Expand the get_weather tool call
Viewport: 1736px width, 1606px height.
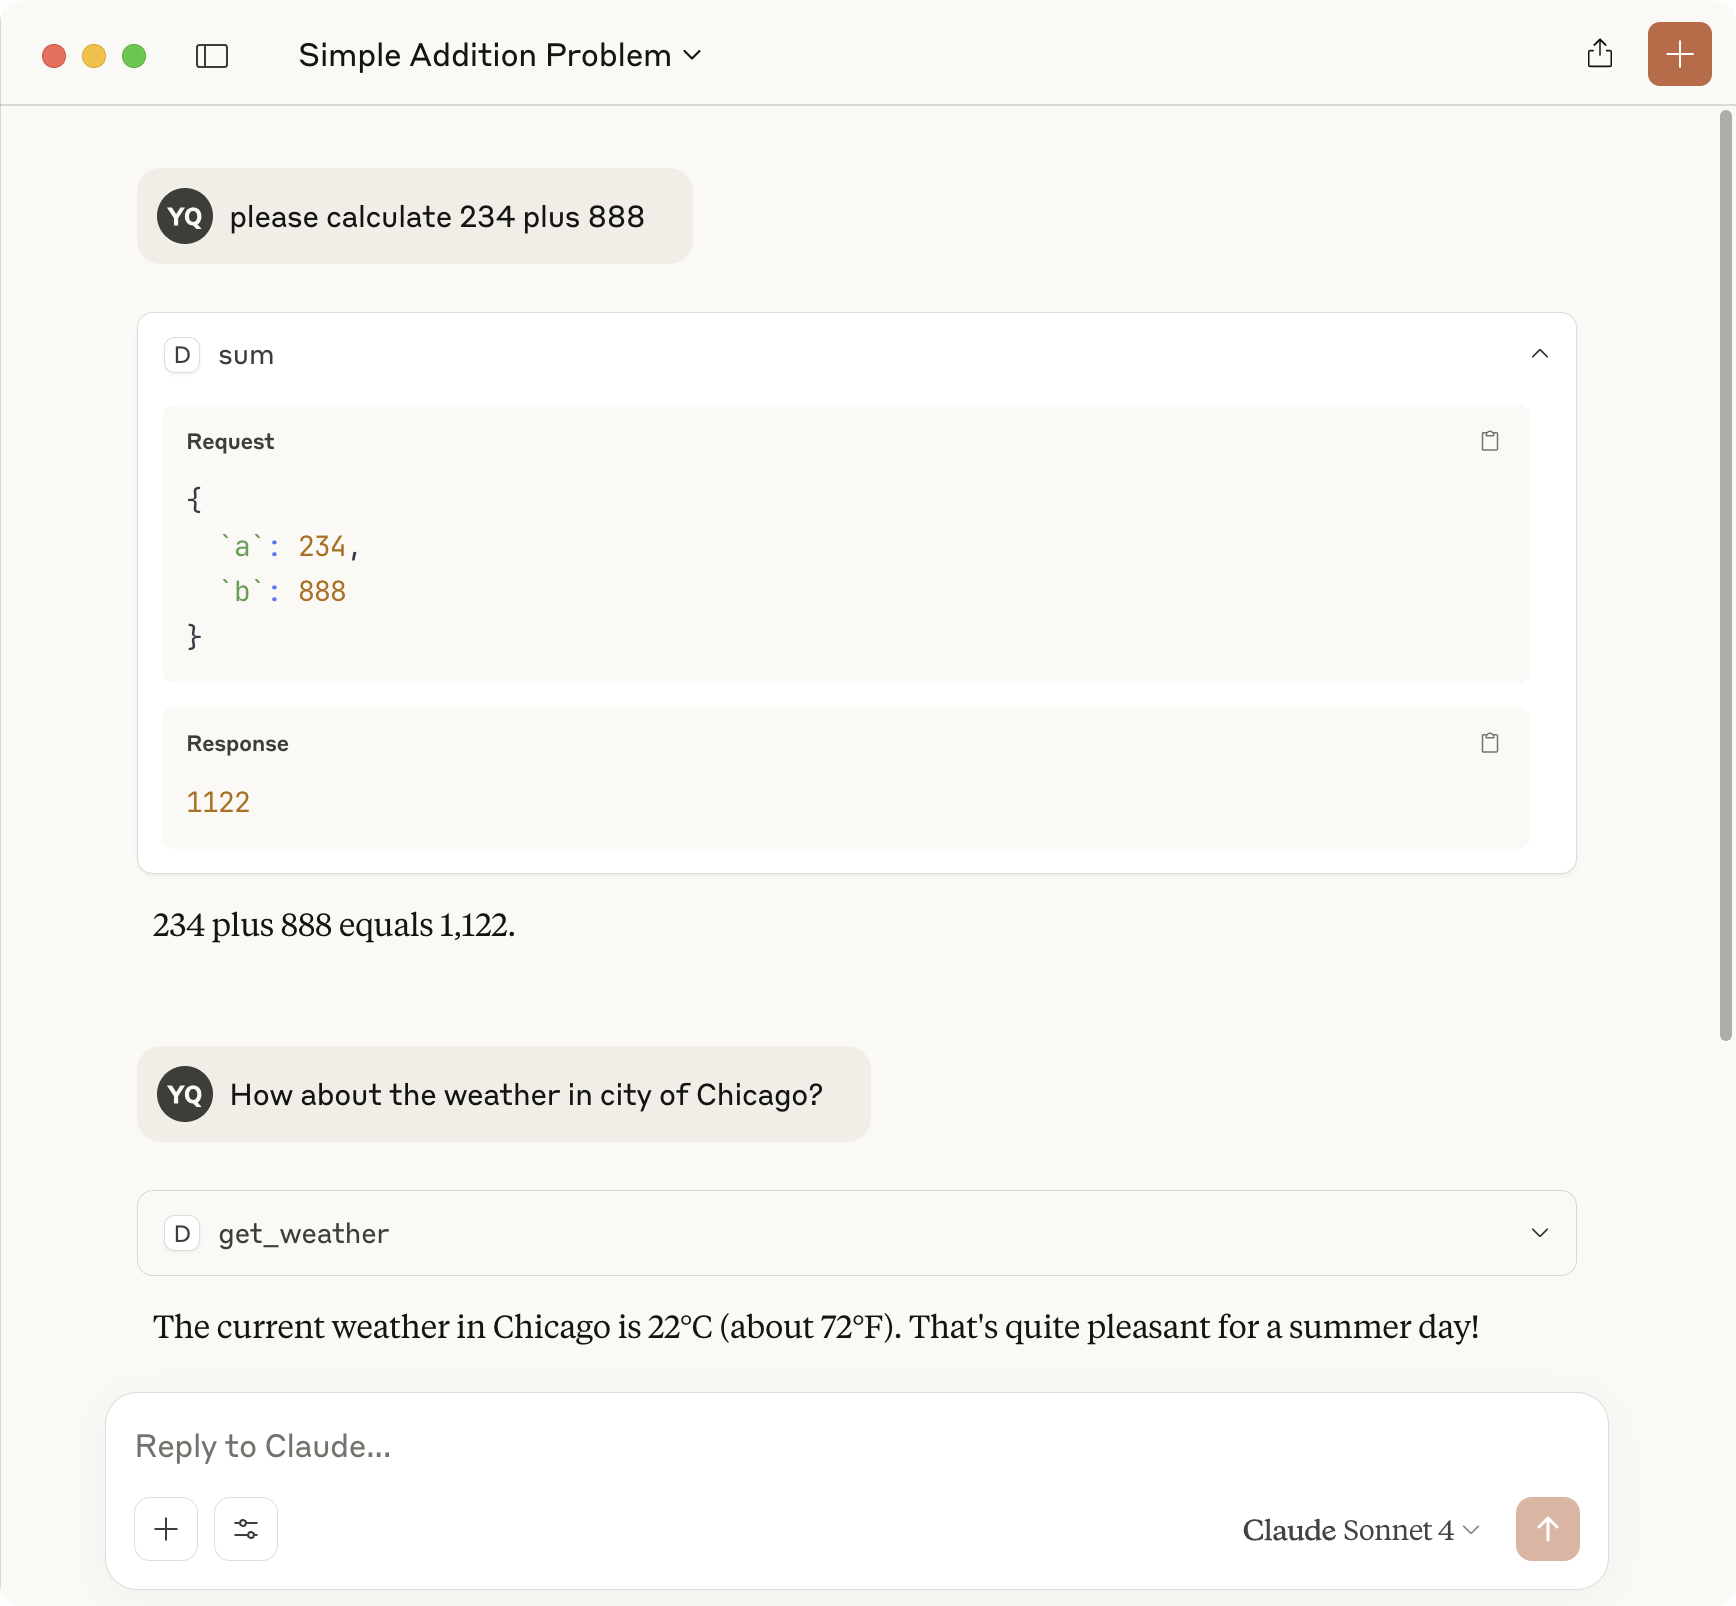pyautogui.click(x=1540, y=1233)
